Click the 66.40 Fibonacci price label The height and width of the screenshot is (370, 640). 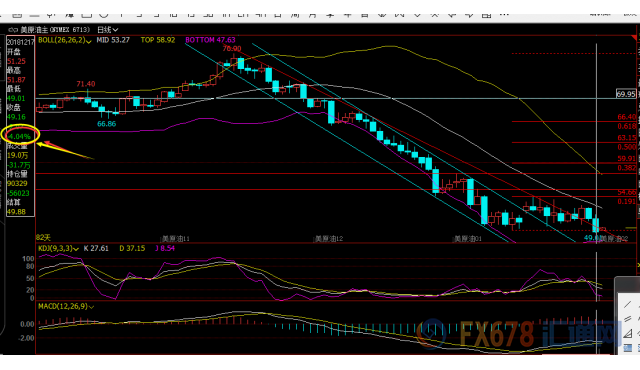[627, 117]
